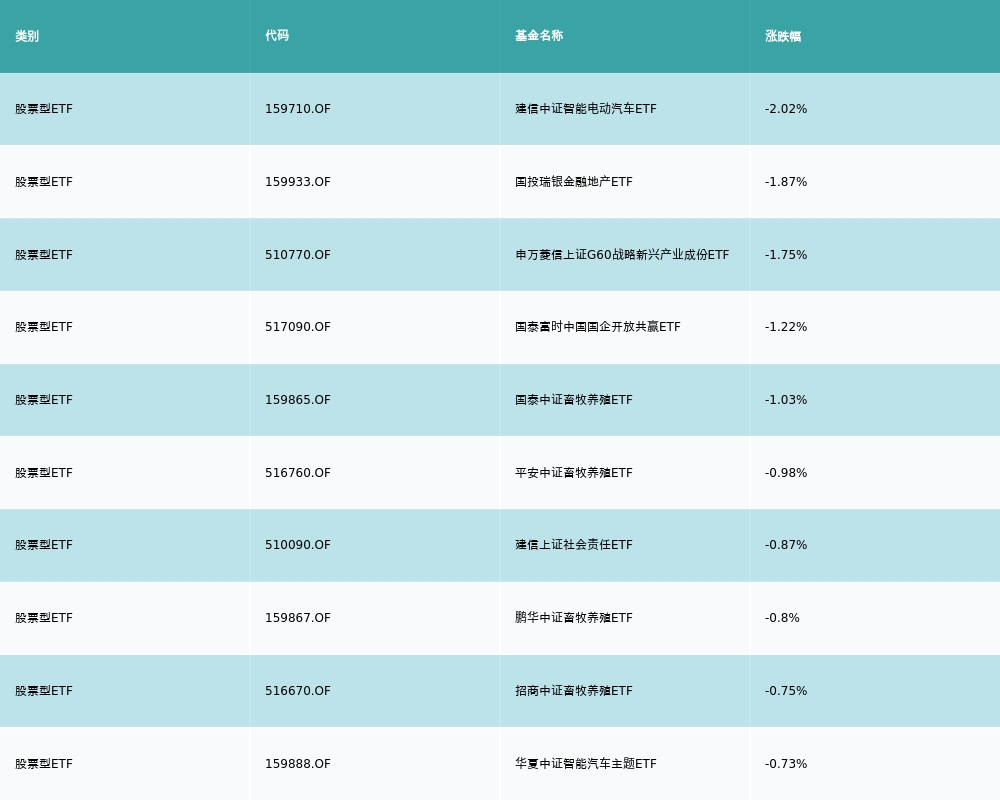The image size is (1000, 800).
Task: Click fund name 国泰中证畜牧养殖ETF
Action: pyautogui.click(x=574, y=400)
